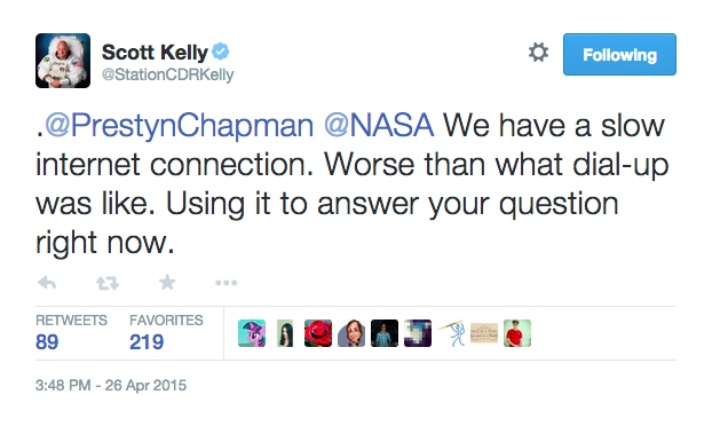Image resolution: width=720 pixels, height=434 pixels.
Task: Open the three-dot more options menu
Action: click(225, 283)
